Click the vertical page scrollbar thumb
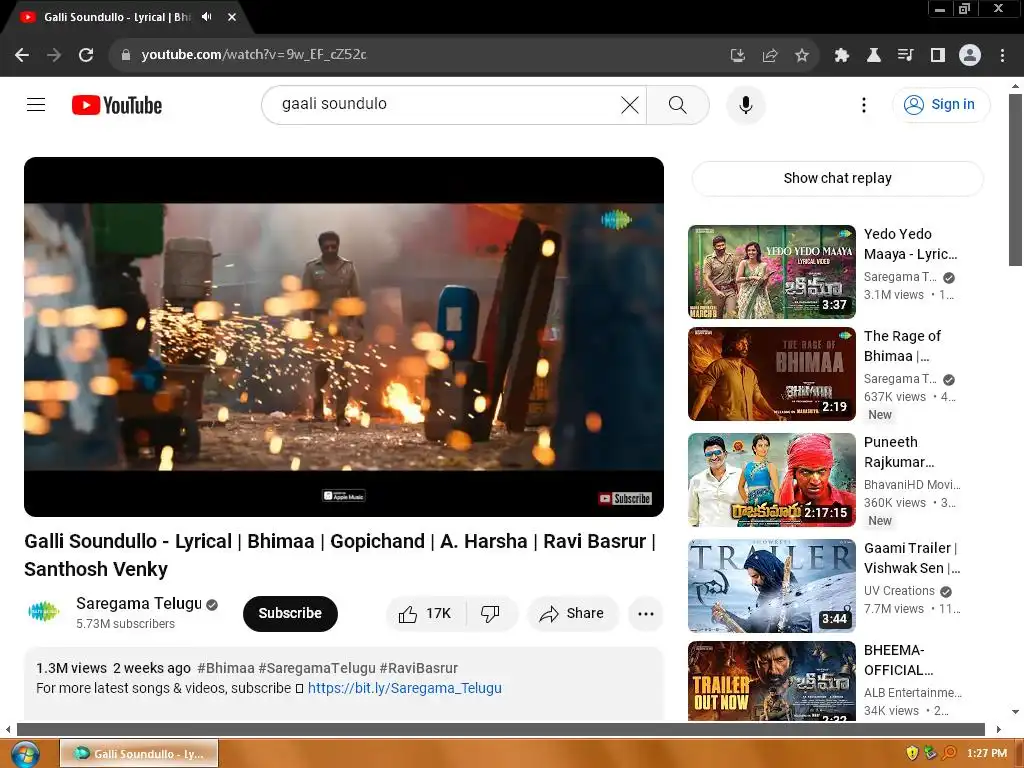 1015,180
